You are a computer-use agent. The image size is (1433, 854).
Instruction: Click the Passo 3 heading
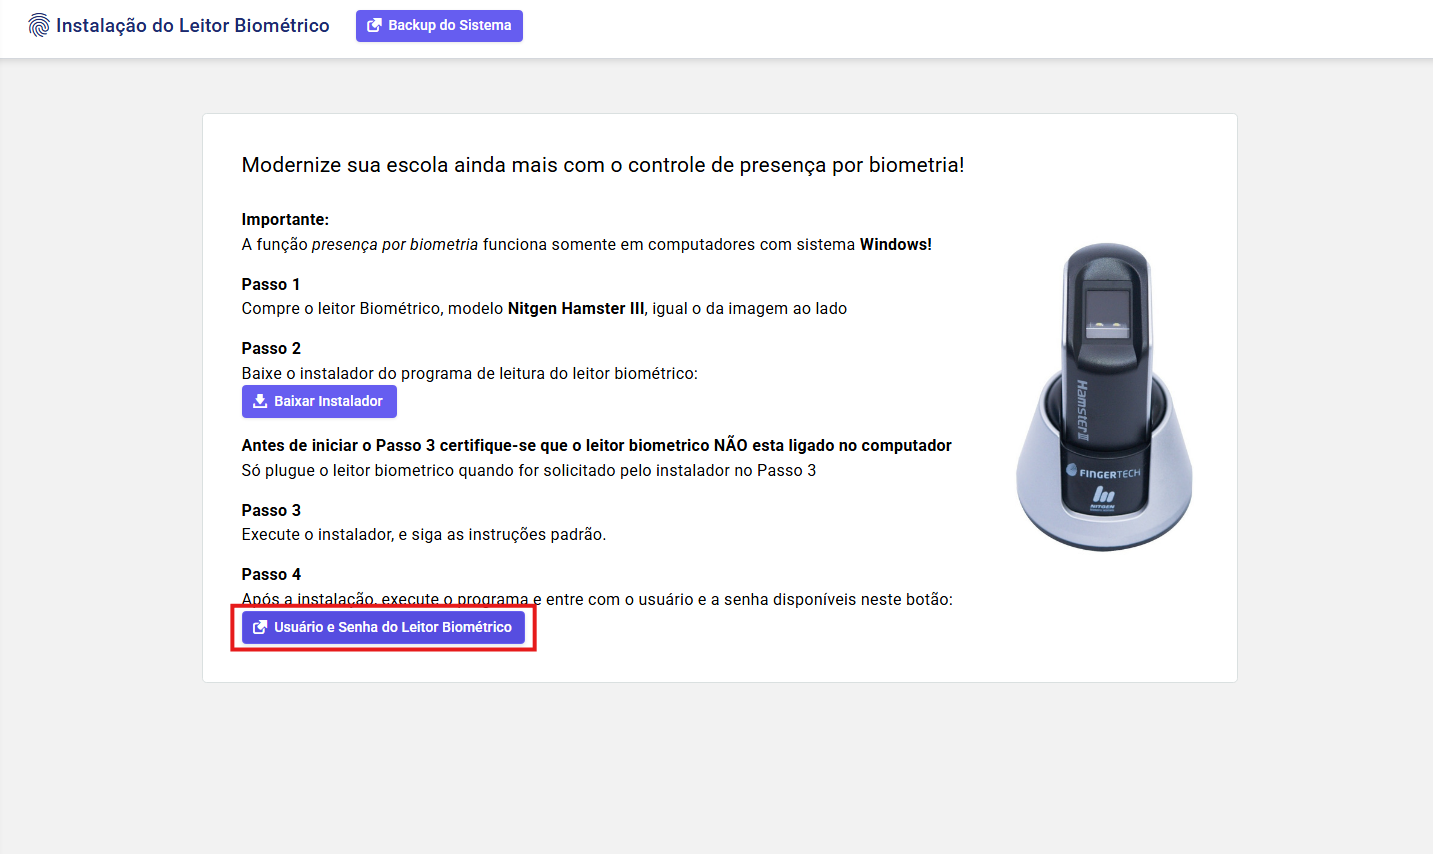271,511
